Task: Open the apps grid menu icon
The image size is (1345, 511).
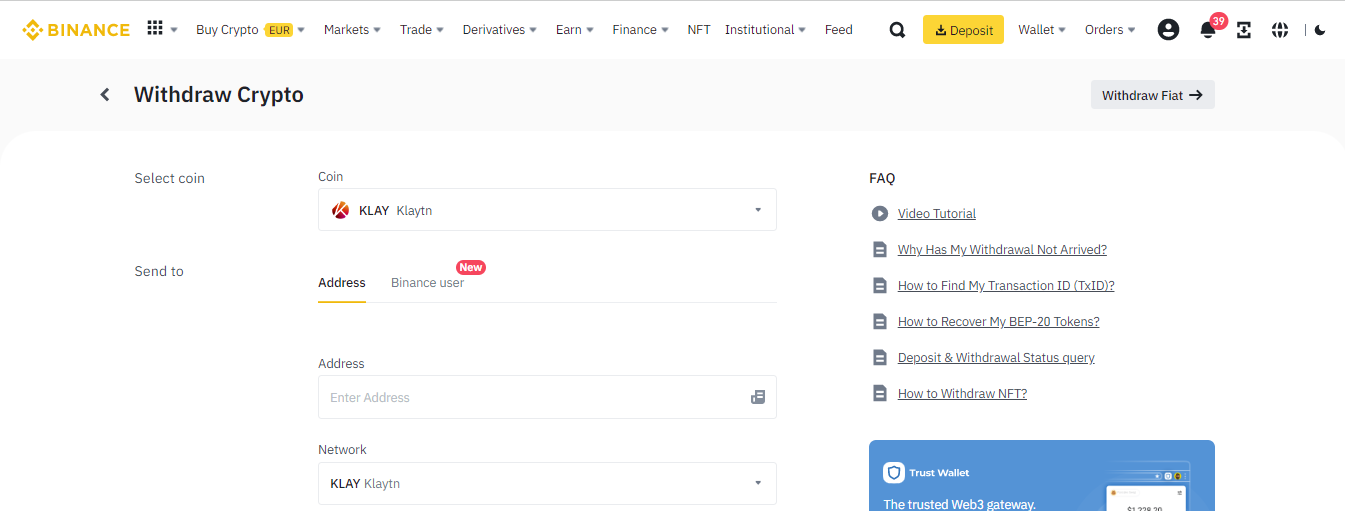Action: click(155, 29)
